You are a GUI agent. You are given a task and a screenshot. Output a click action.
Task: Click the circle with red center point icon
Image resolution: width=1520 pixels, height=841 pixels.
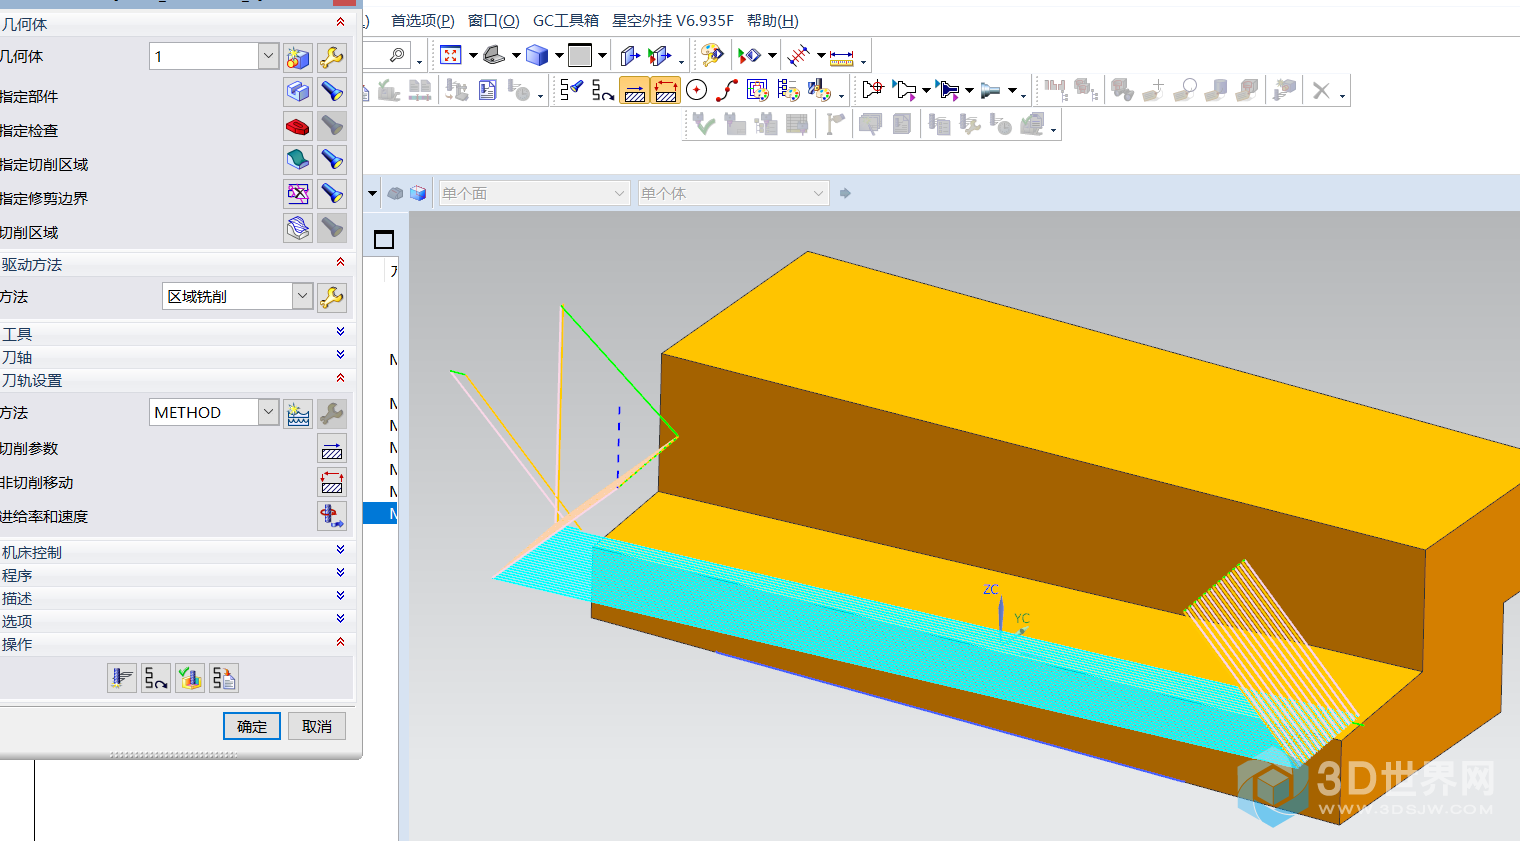tap(697, 90)
